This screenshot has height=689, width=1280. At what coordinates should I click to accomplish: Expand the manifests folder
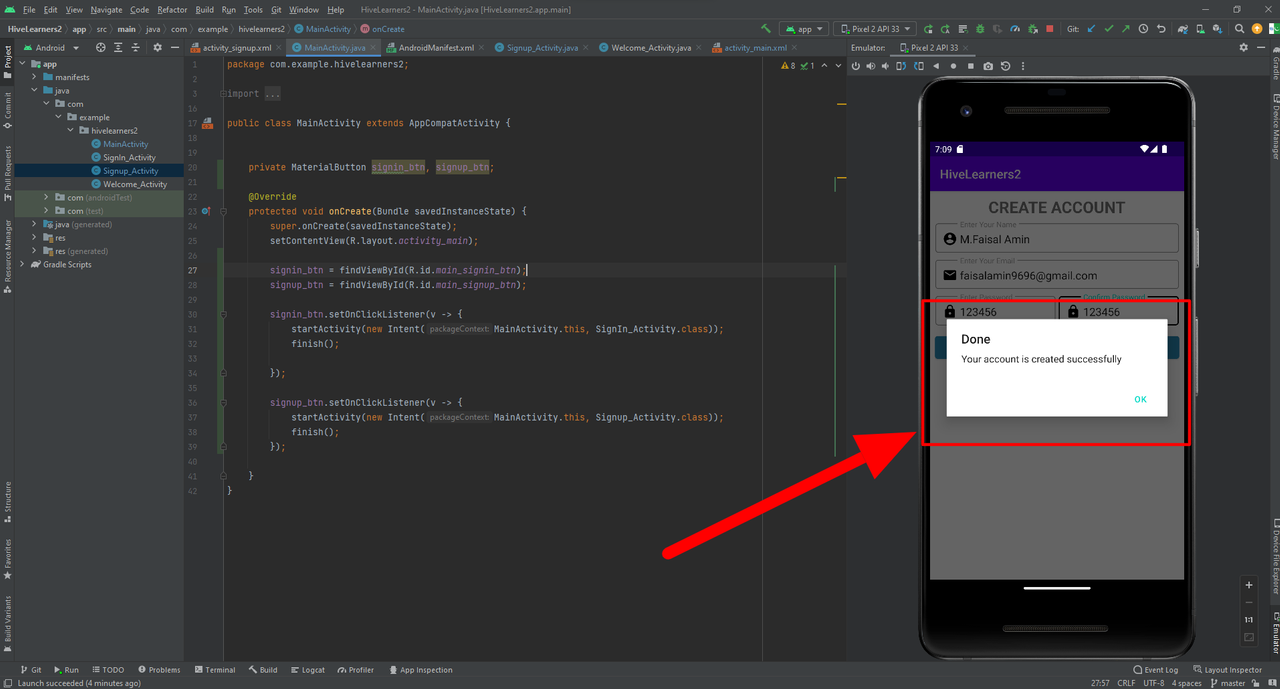35,77
